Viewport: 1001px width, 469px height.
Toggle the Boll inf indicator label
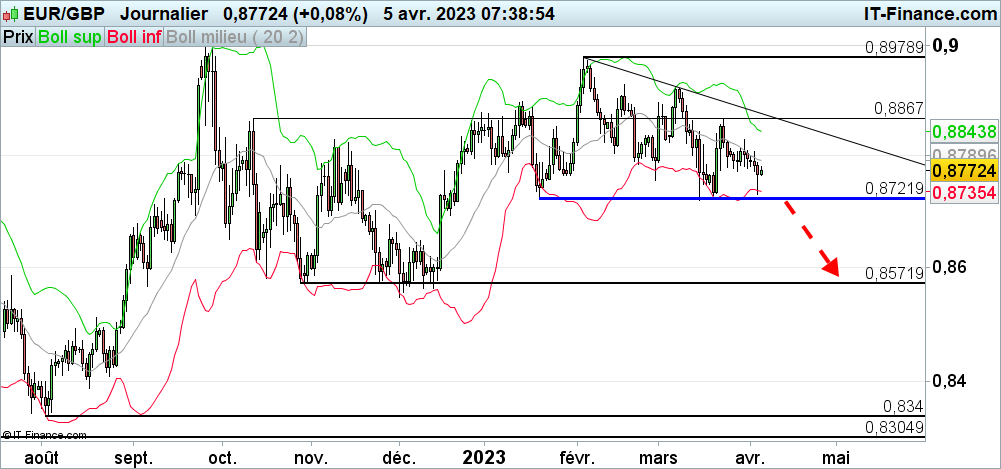point(134,37)
